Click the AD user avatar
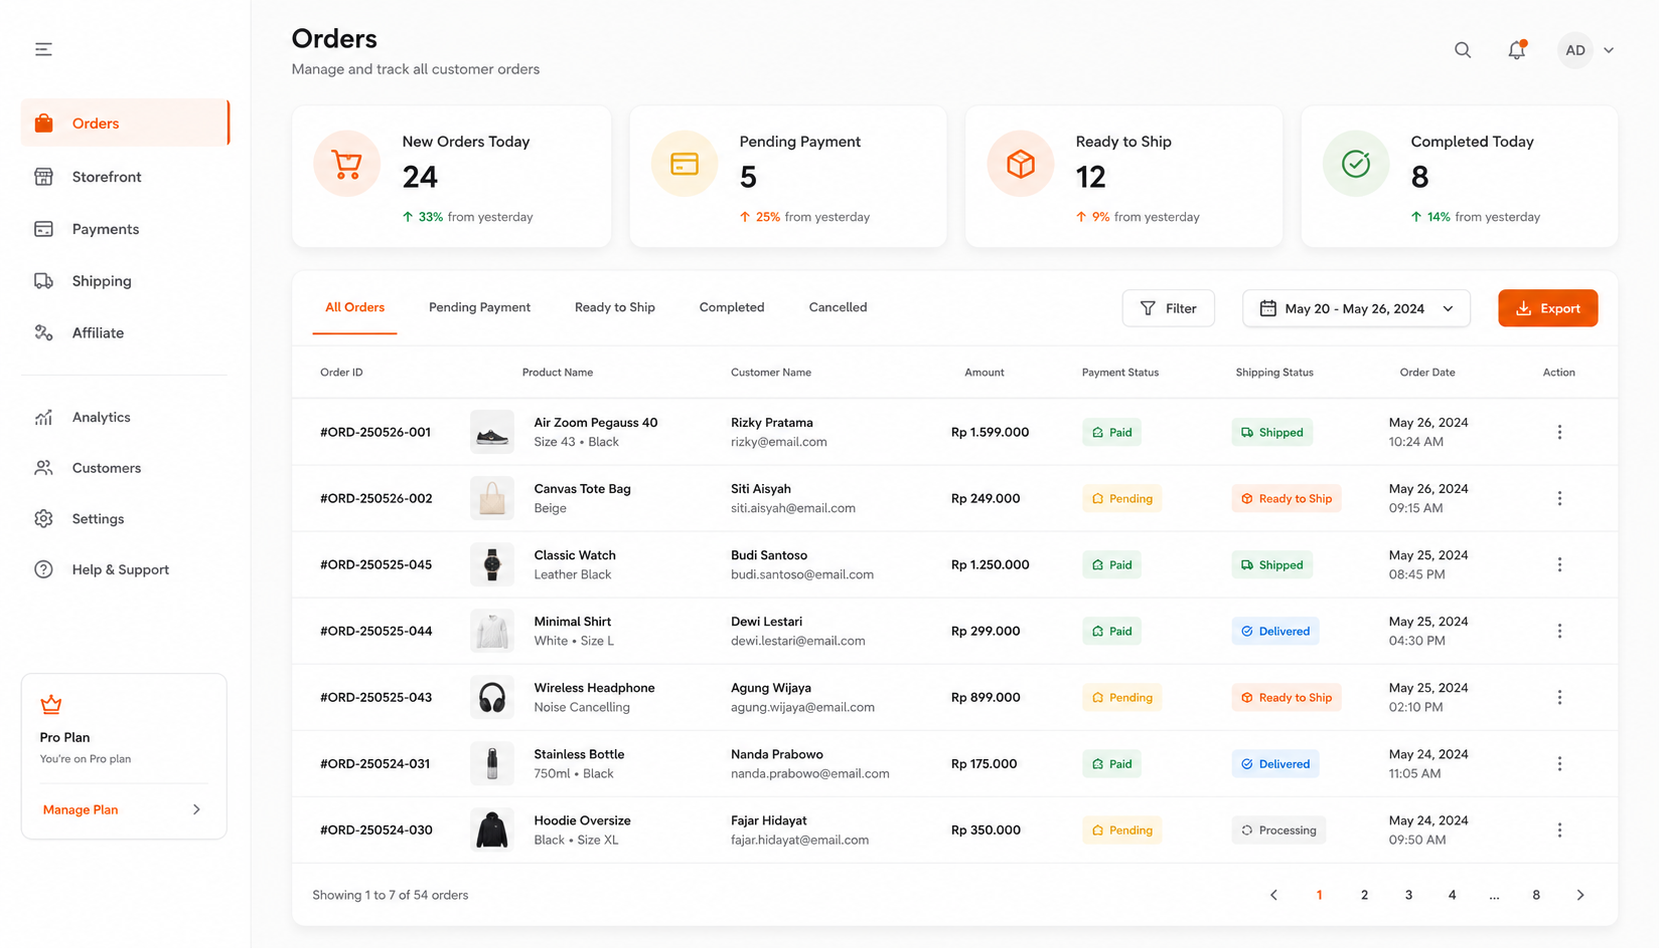This screenshot has height=948, width=1659. point(1575,50)
